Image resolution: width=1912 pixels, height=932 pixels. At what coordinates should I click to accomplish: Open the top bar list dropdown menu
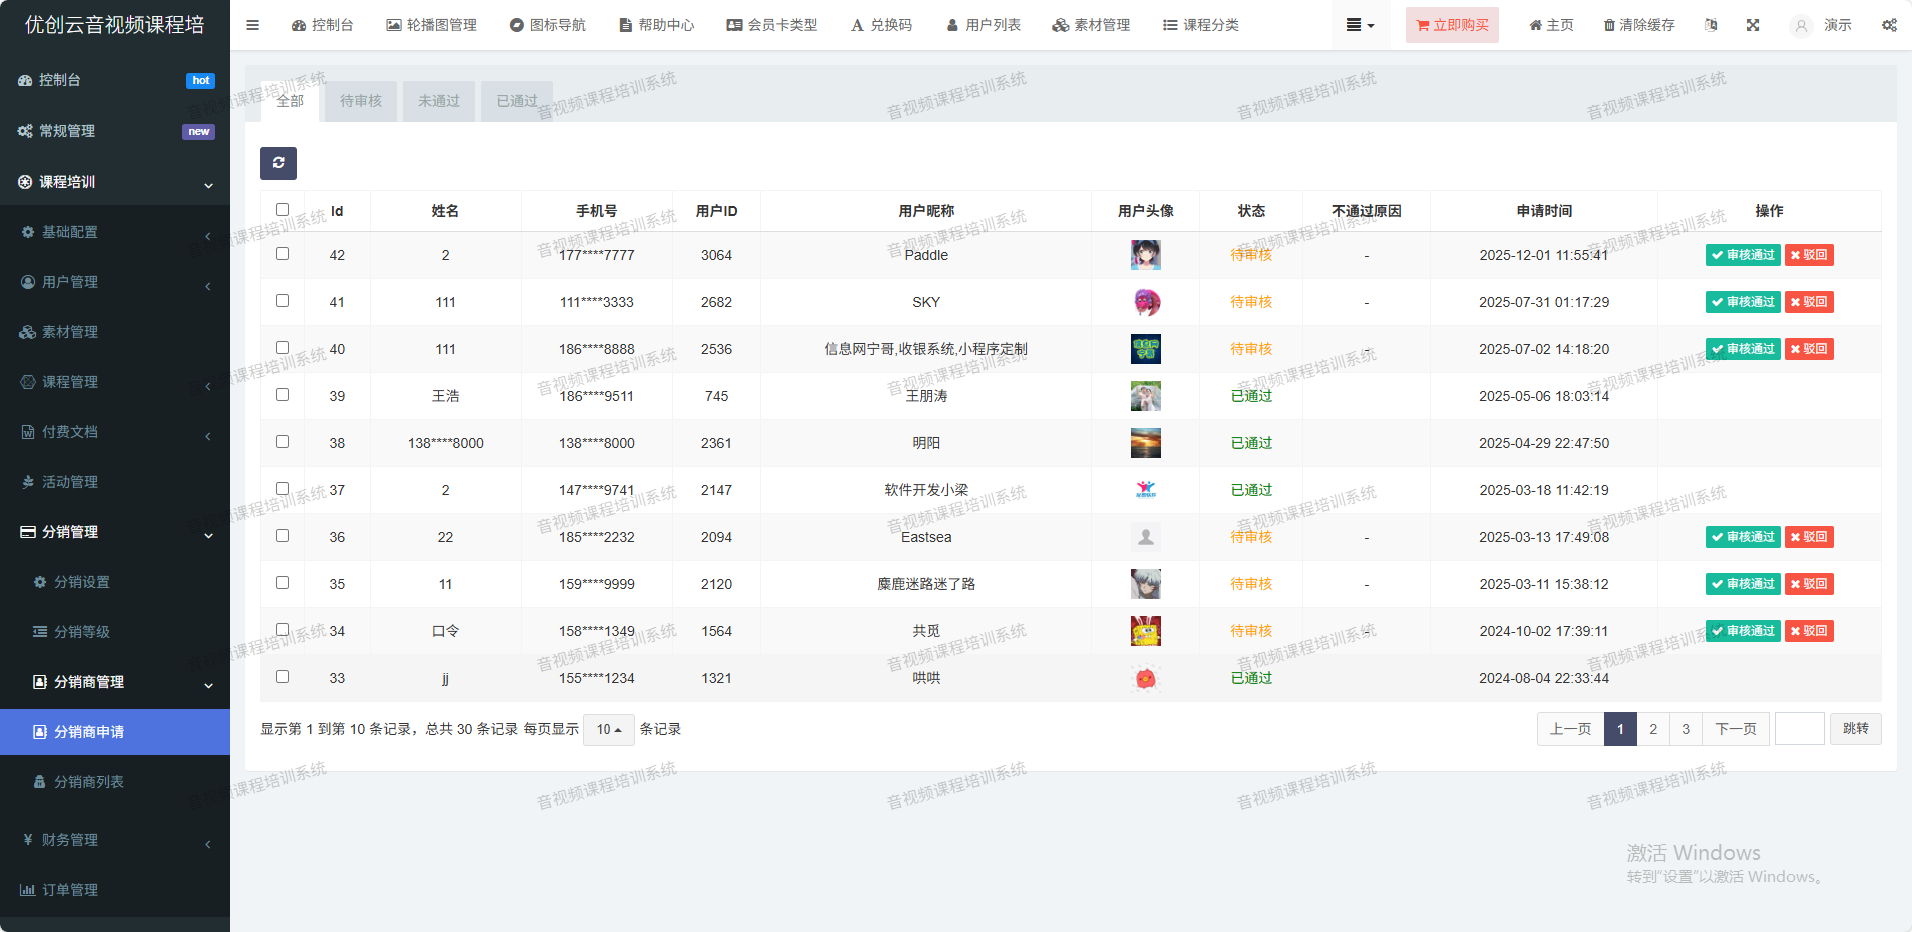(x=1360, y=25)
